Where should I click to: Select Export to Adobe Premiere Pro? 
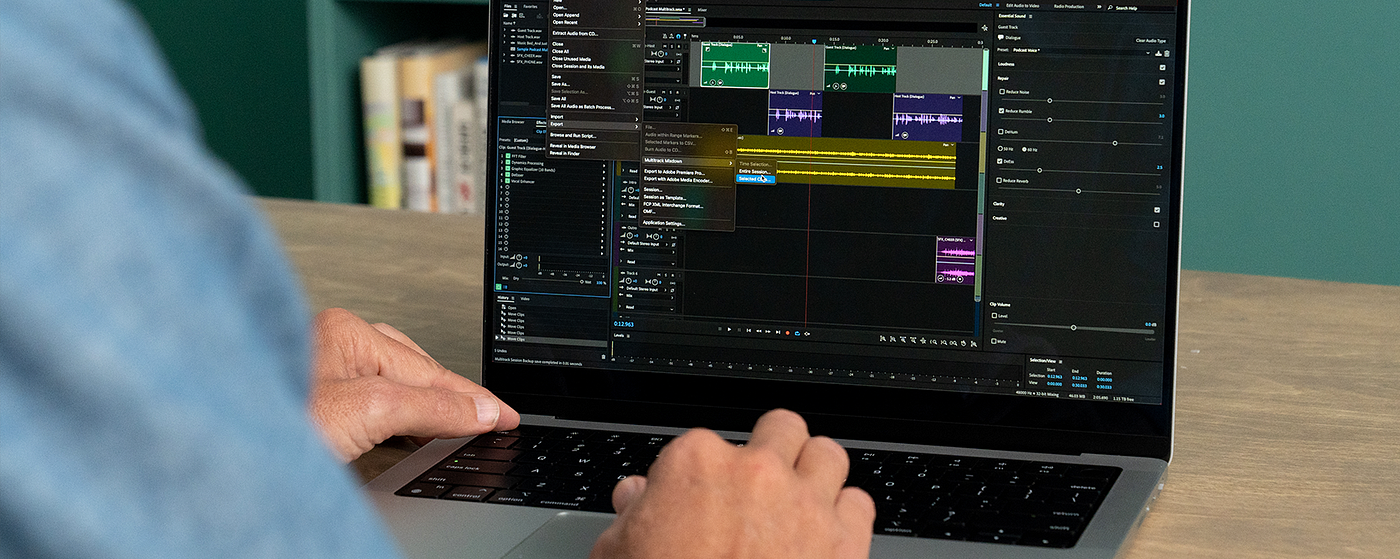pos(674,172)
